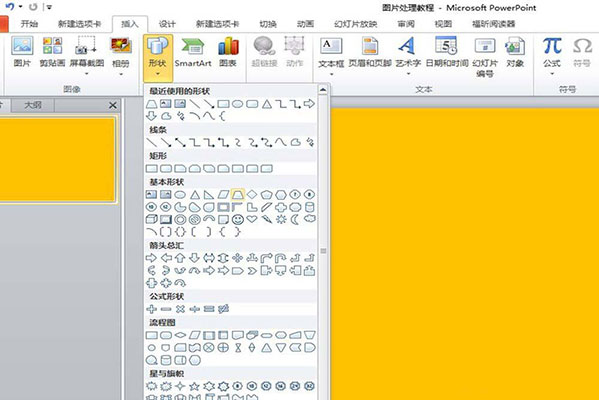Open the equation dropdown
The image size is (599, 400).
pyautogui.click(x=552, y=74)
